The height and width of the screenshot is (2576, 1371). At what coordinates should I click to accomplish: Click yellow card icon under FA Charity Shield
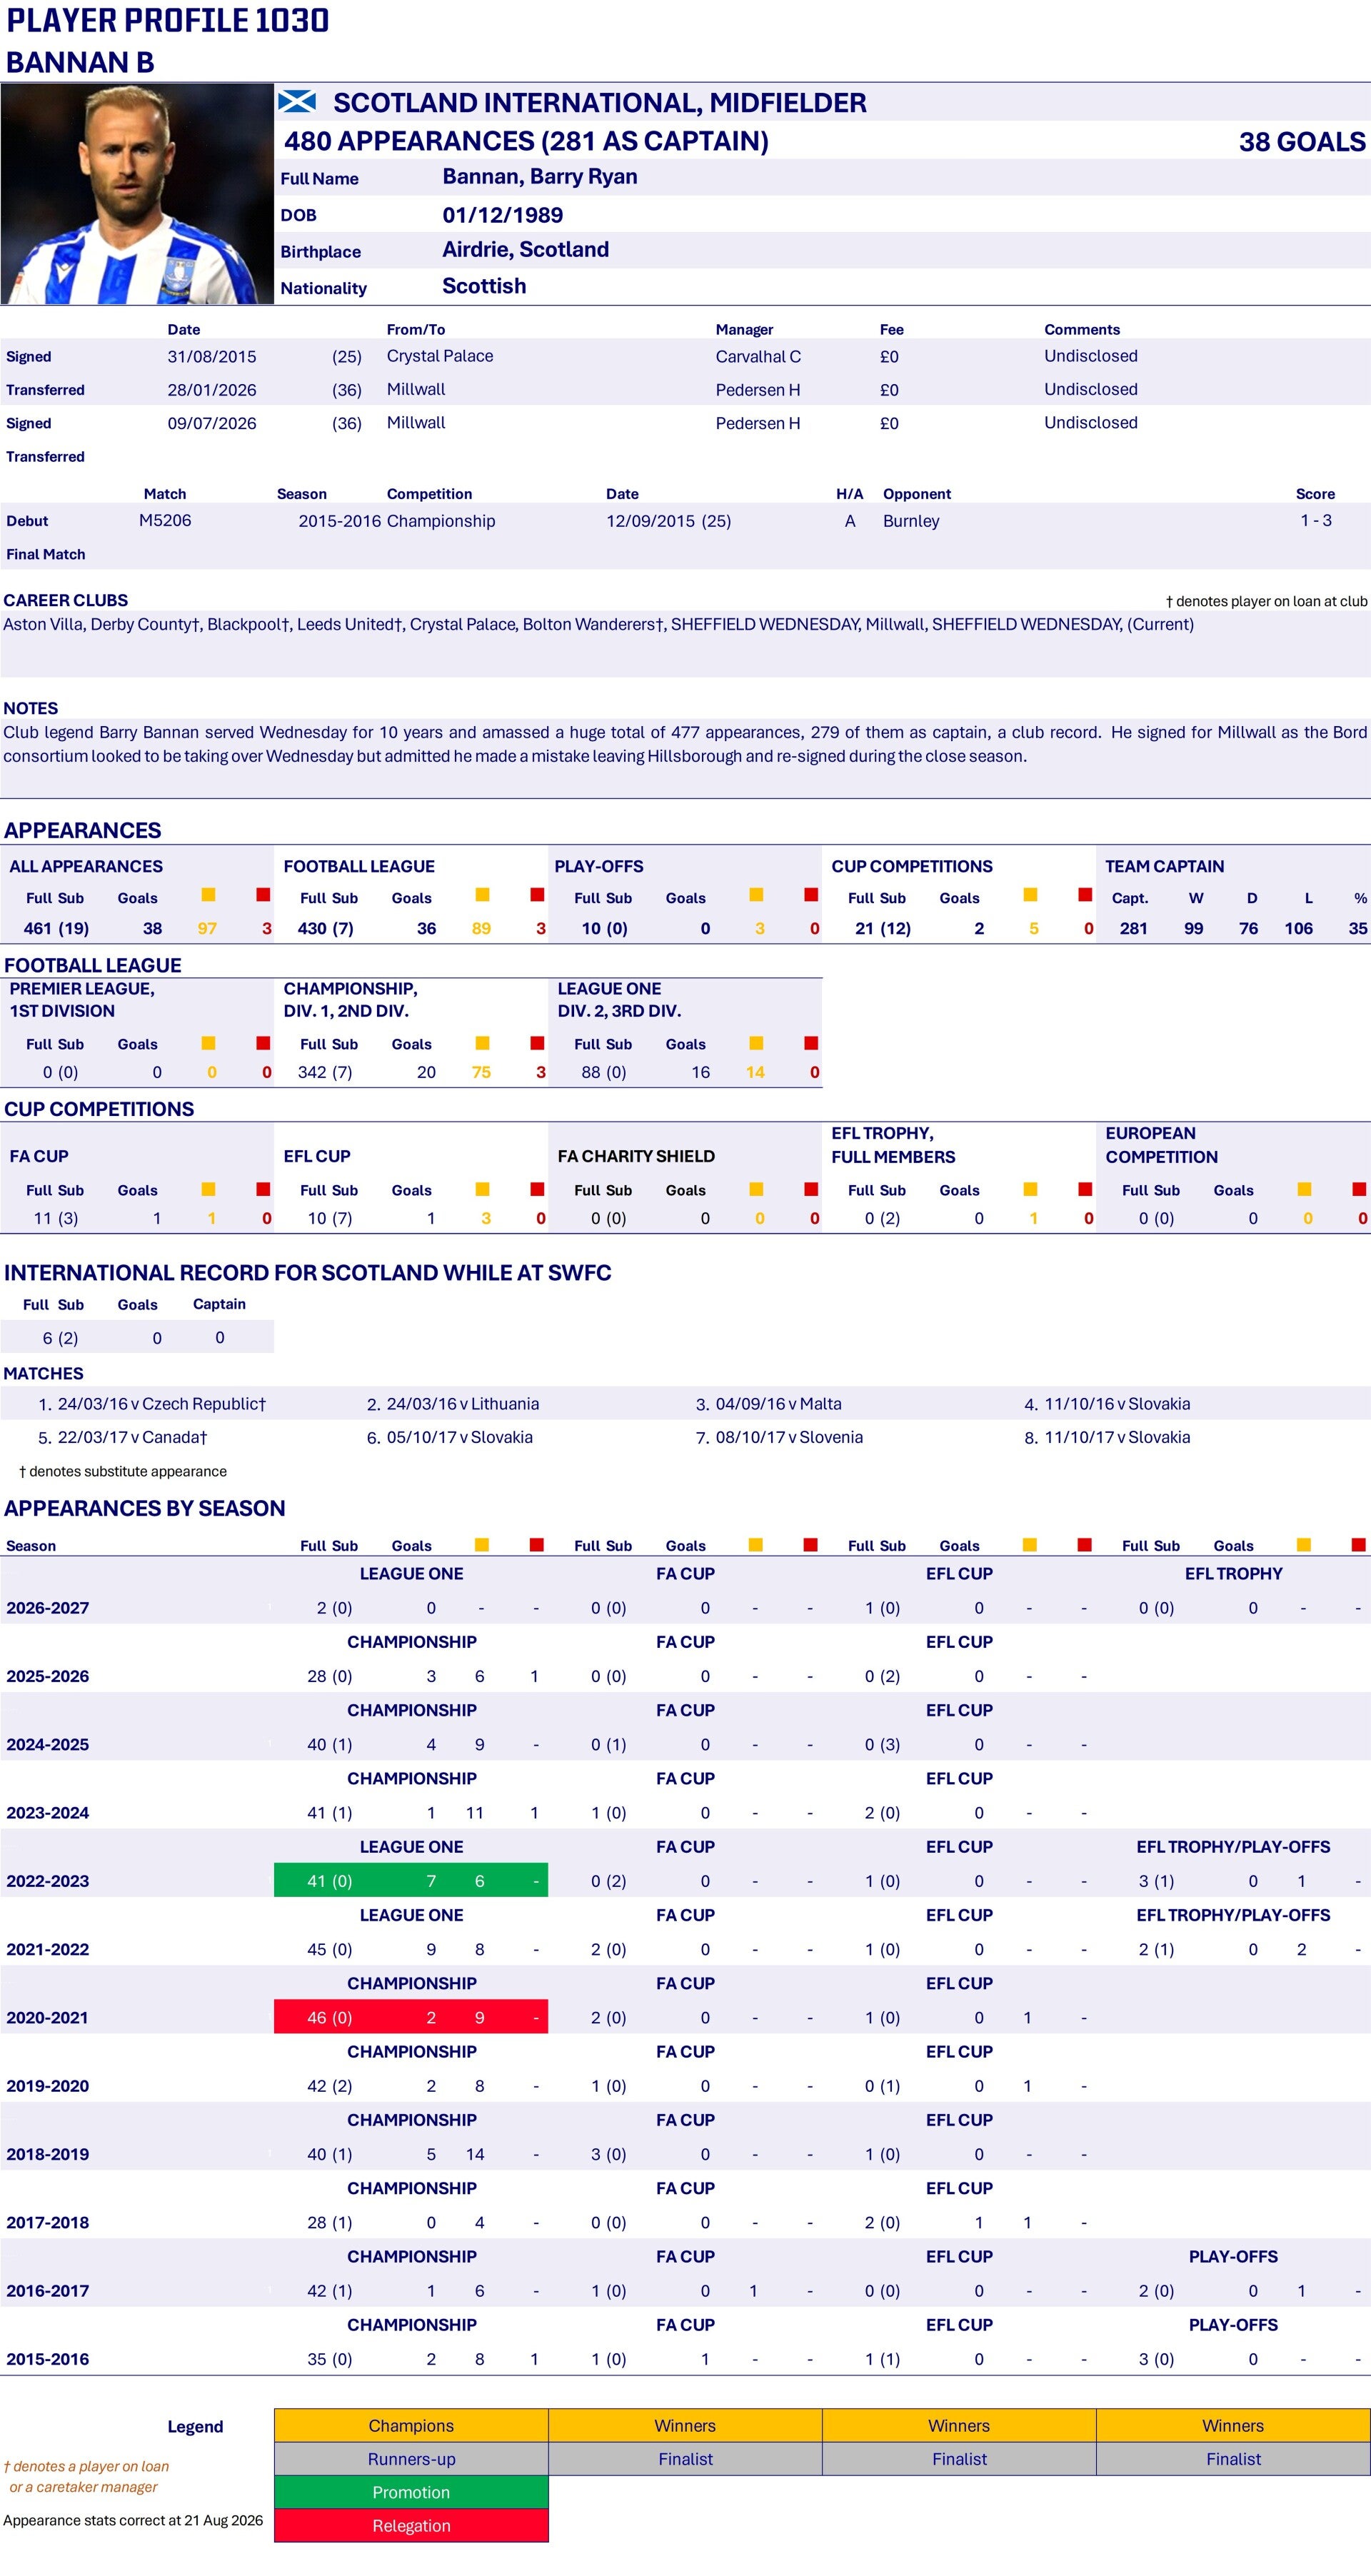point(756,1189)
